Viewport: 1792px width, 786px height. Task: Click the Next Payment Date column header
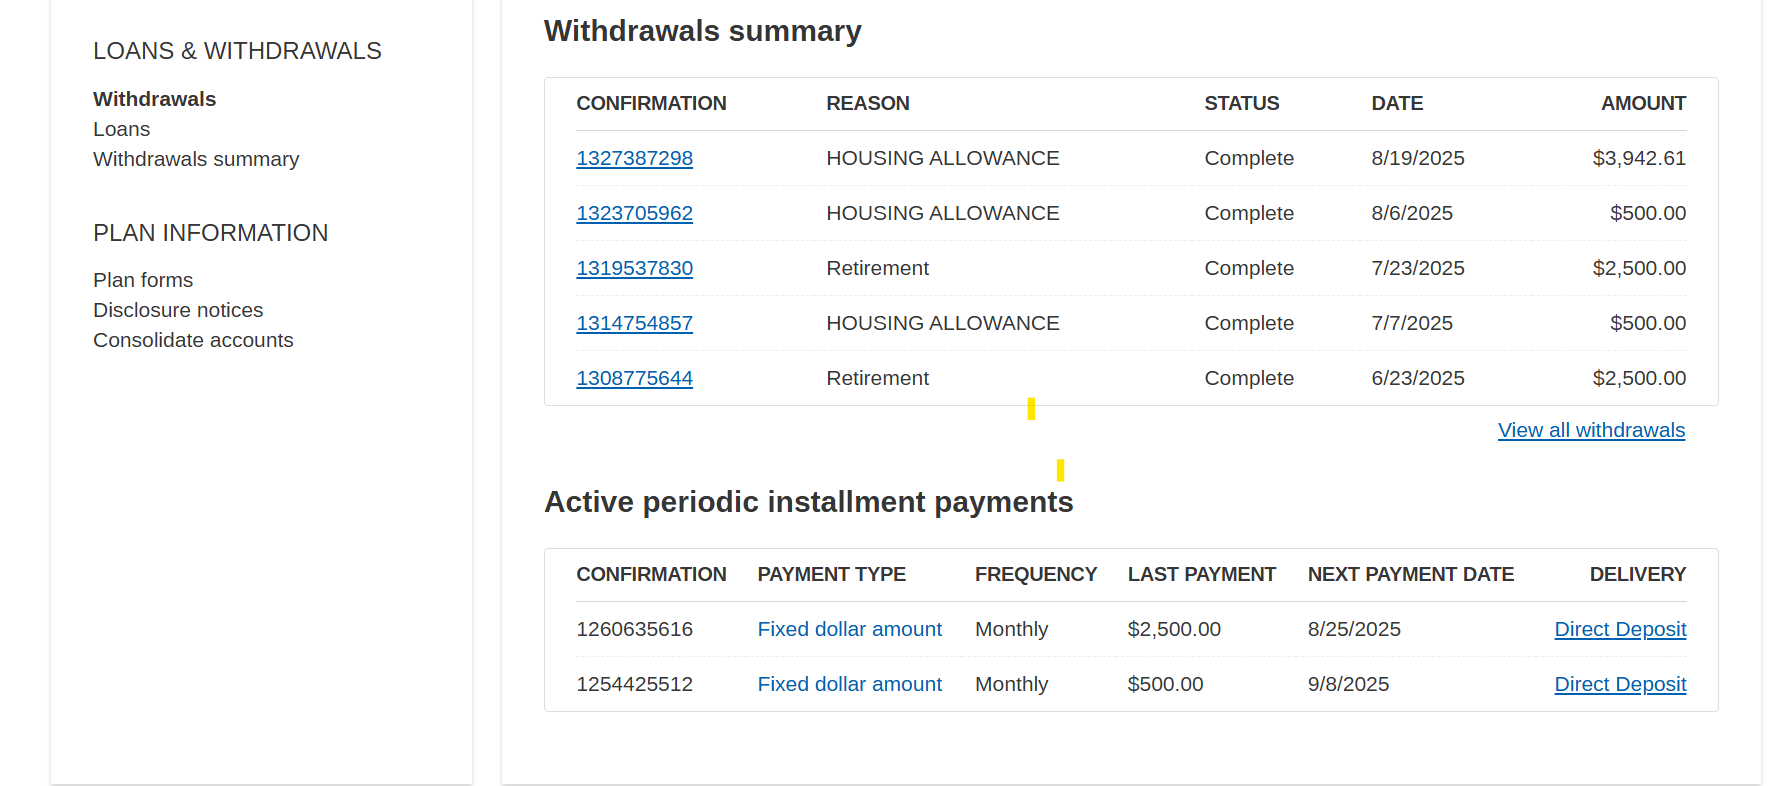click(1410, 574)
